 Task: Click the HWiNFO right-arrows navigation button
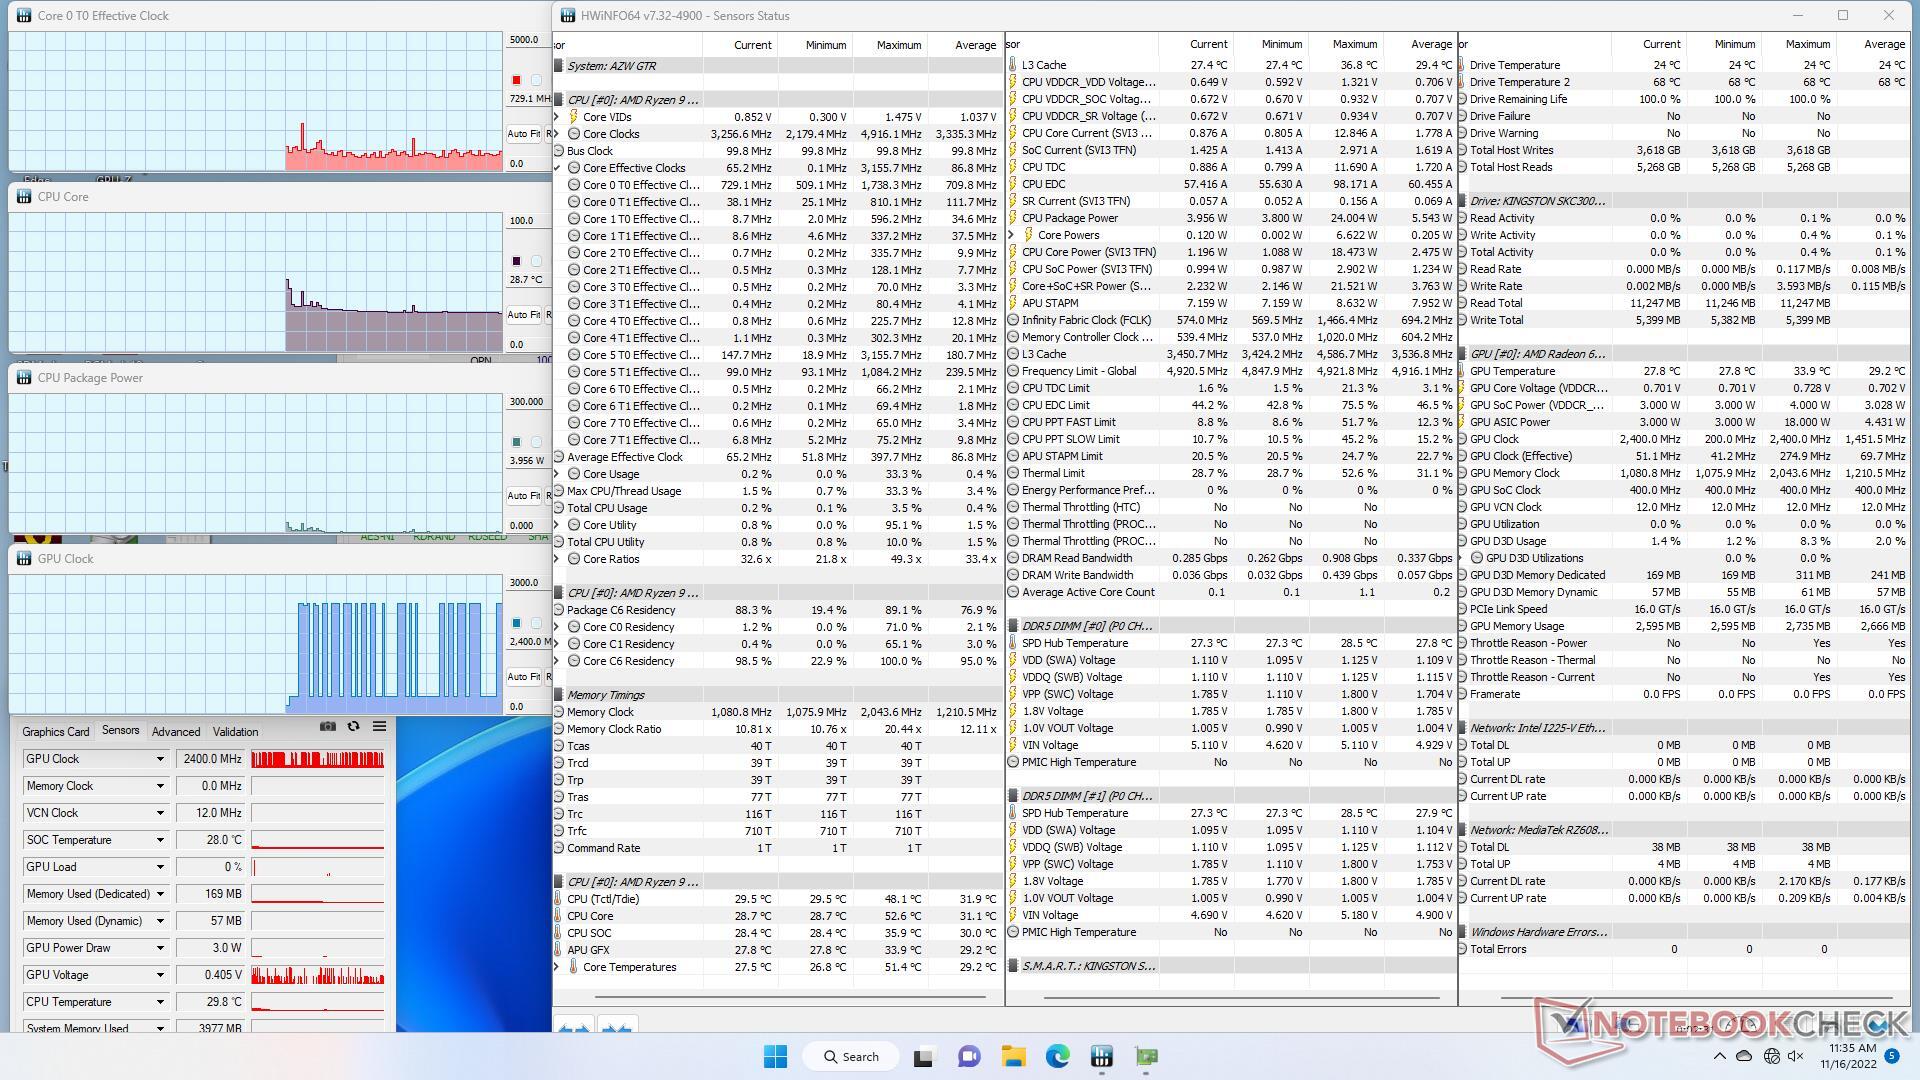(617, 1026)
